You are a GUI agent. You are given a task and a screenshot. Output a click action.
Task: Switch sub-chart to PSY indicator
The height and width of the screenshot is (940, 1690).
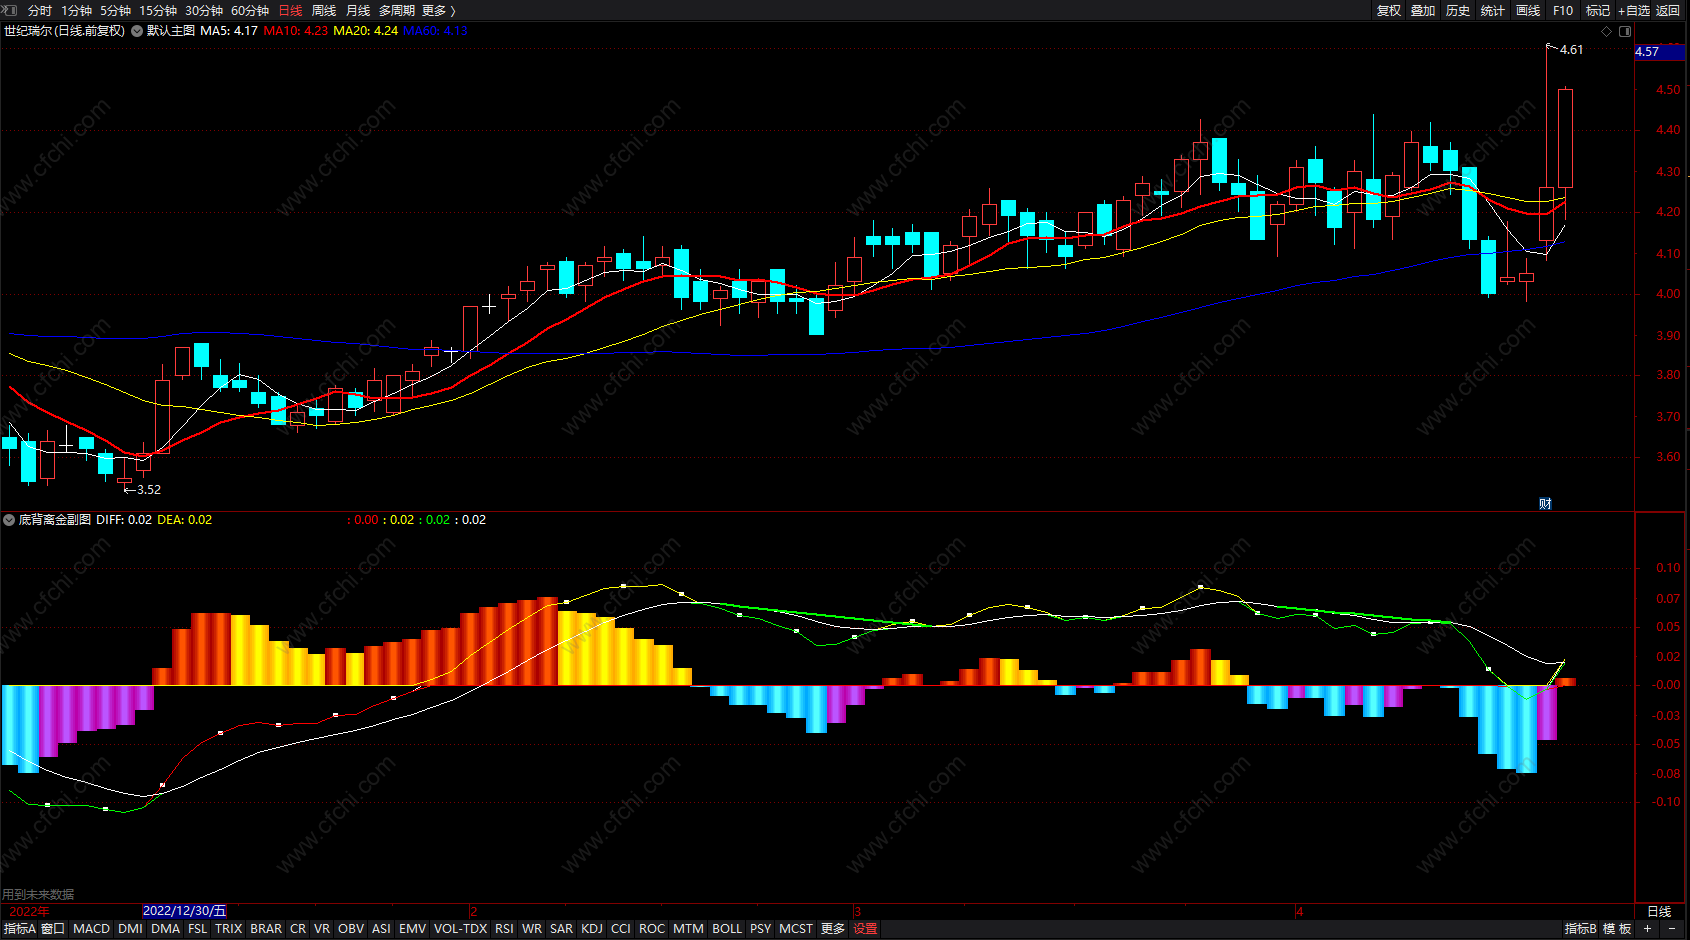click(x=761, y=929)
